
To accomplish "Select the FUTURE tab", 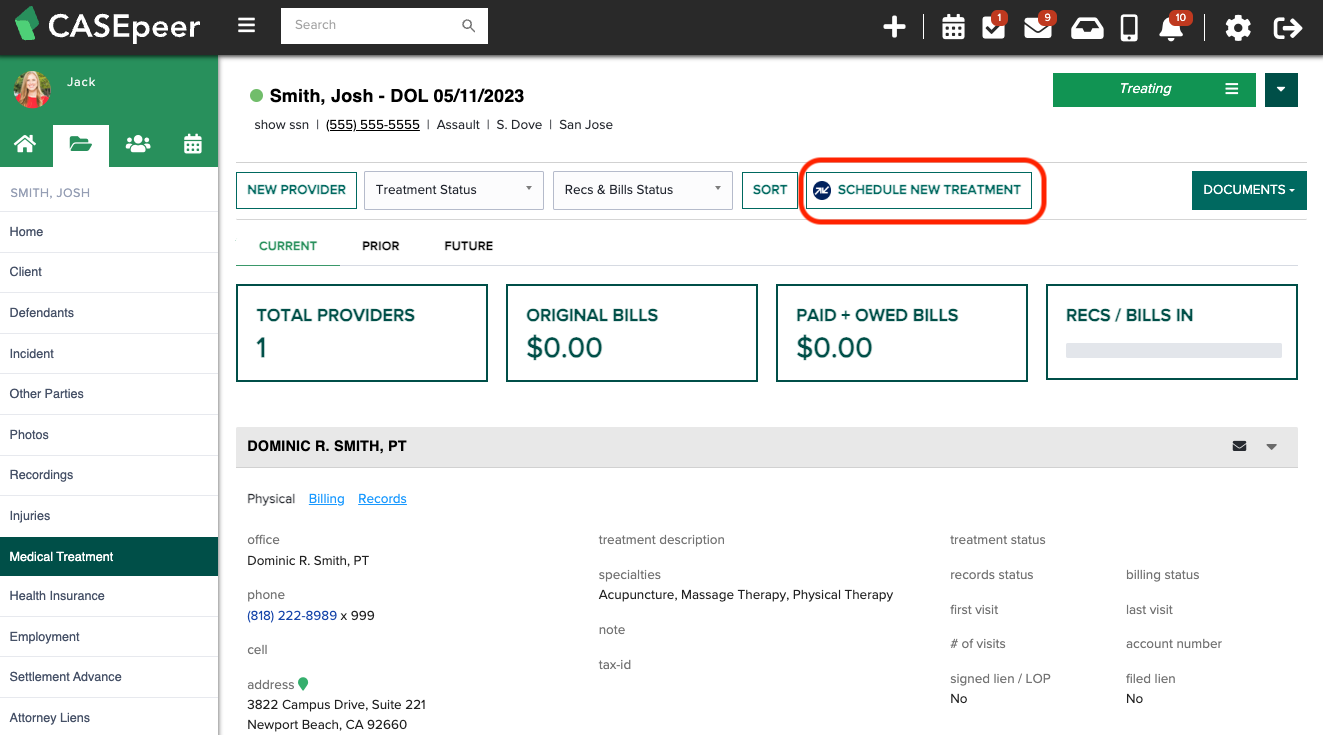I will click(x=467, y=245).
